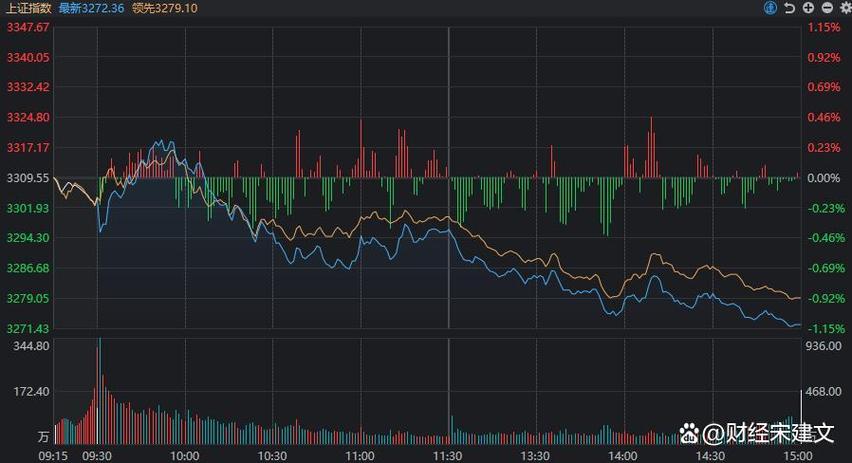852x463 pixels.
Task: Click the 344.80 volume axis label
Action: click(x=32, y=345)
